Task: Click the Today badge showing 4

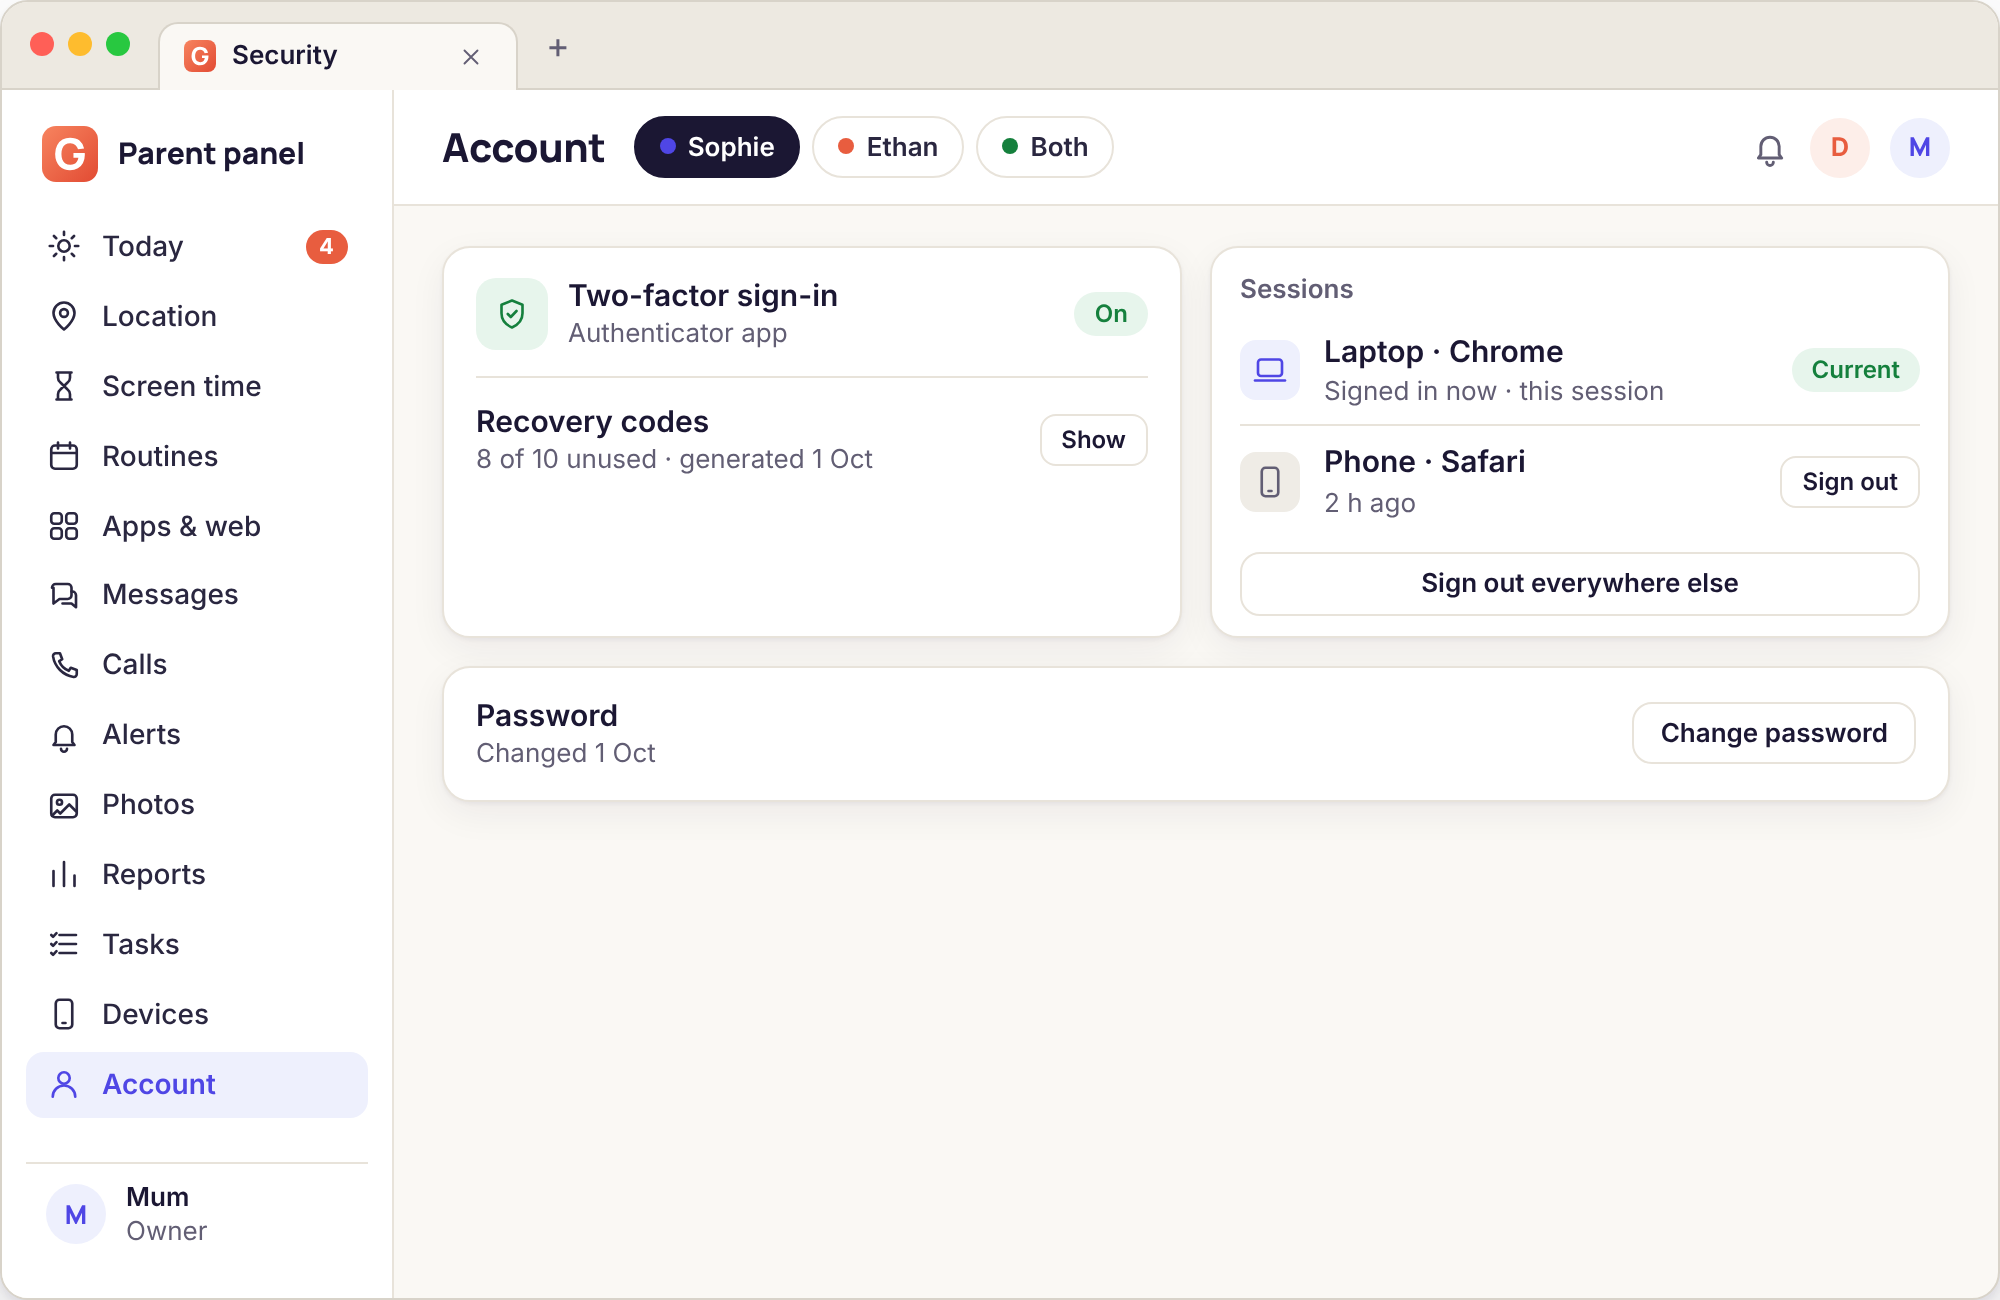Action: pyautogui.click(x=327, y=246)
